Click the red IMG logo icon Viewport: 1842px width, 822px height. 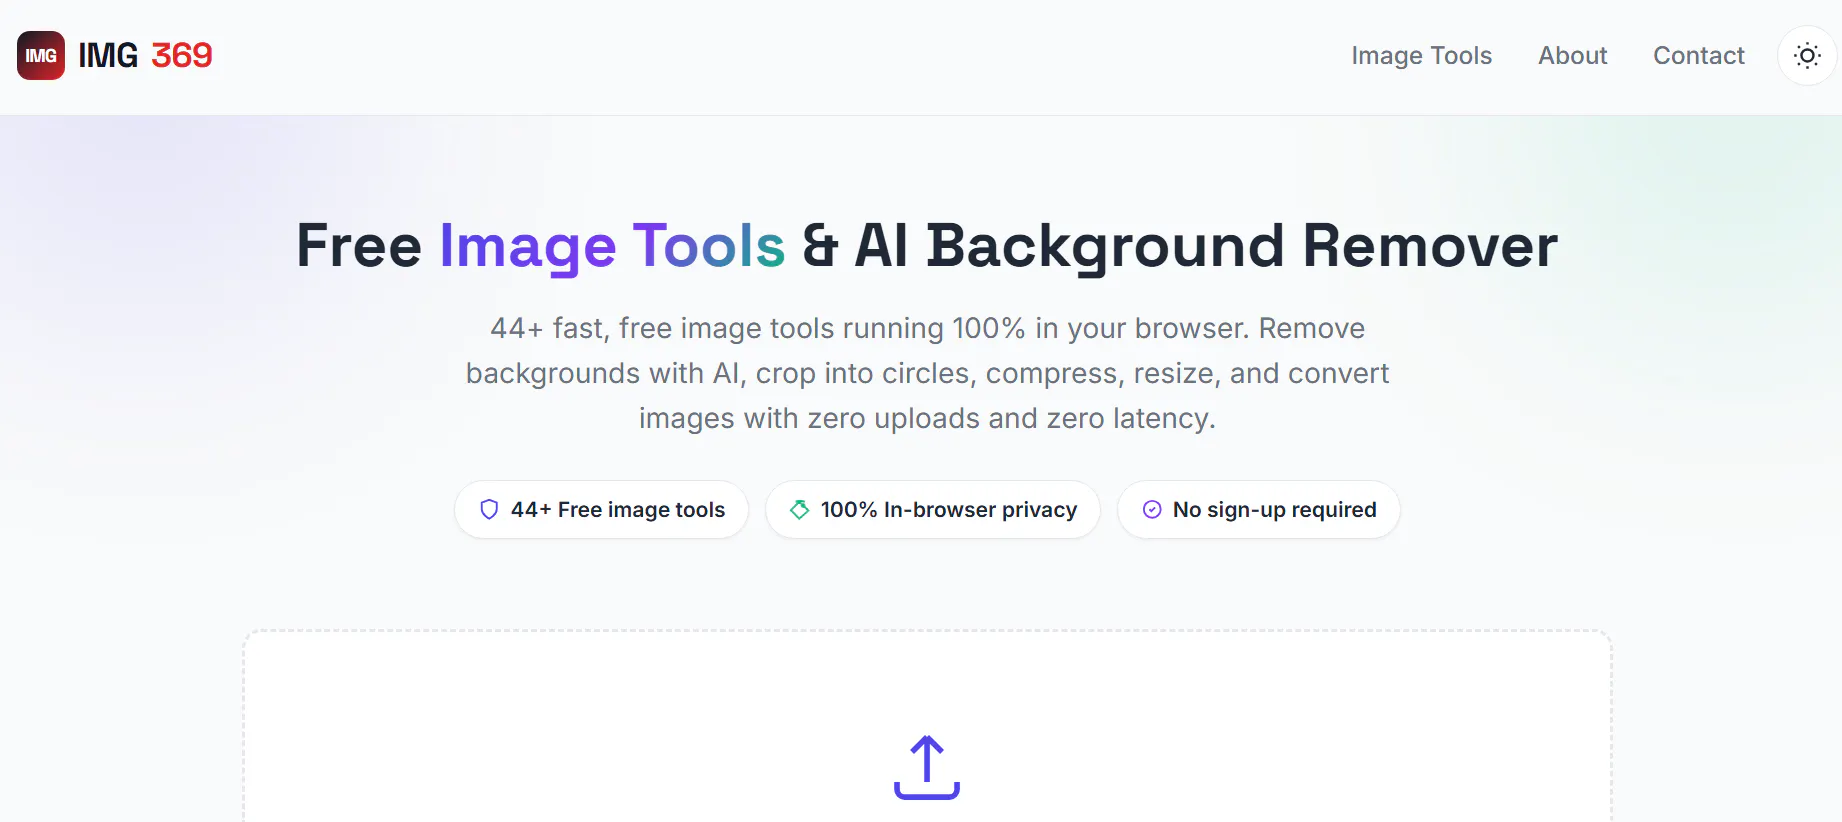click(x=41, y=56)
